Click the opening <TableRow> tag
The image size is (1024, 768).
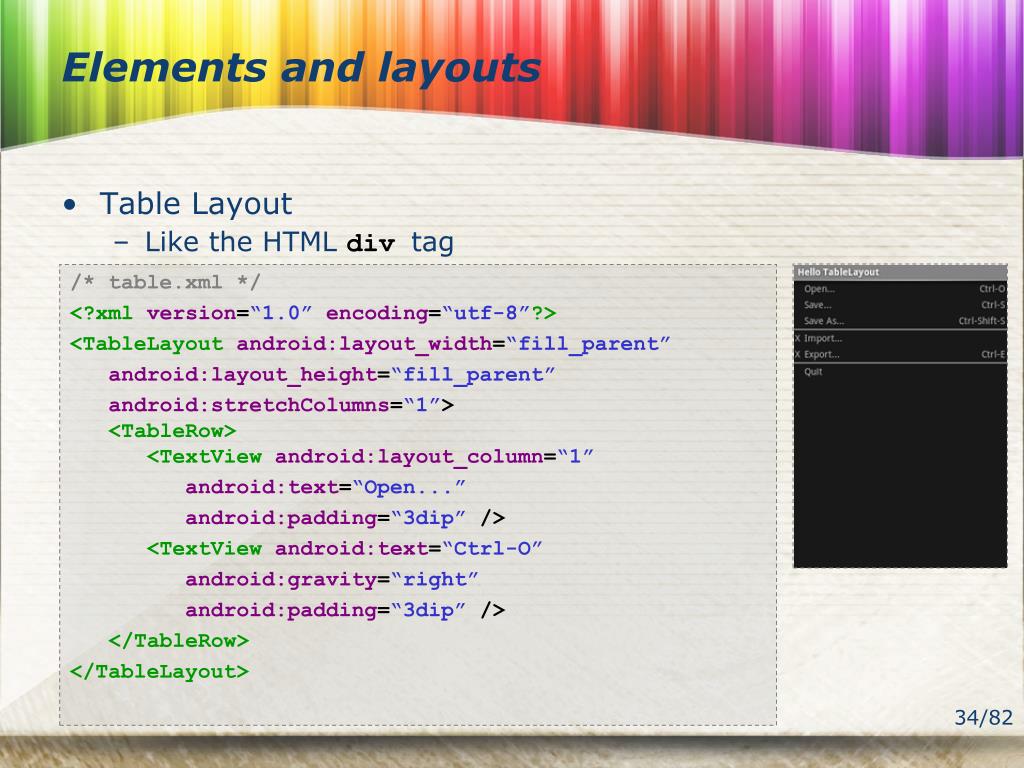[x=172, y=431]
